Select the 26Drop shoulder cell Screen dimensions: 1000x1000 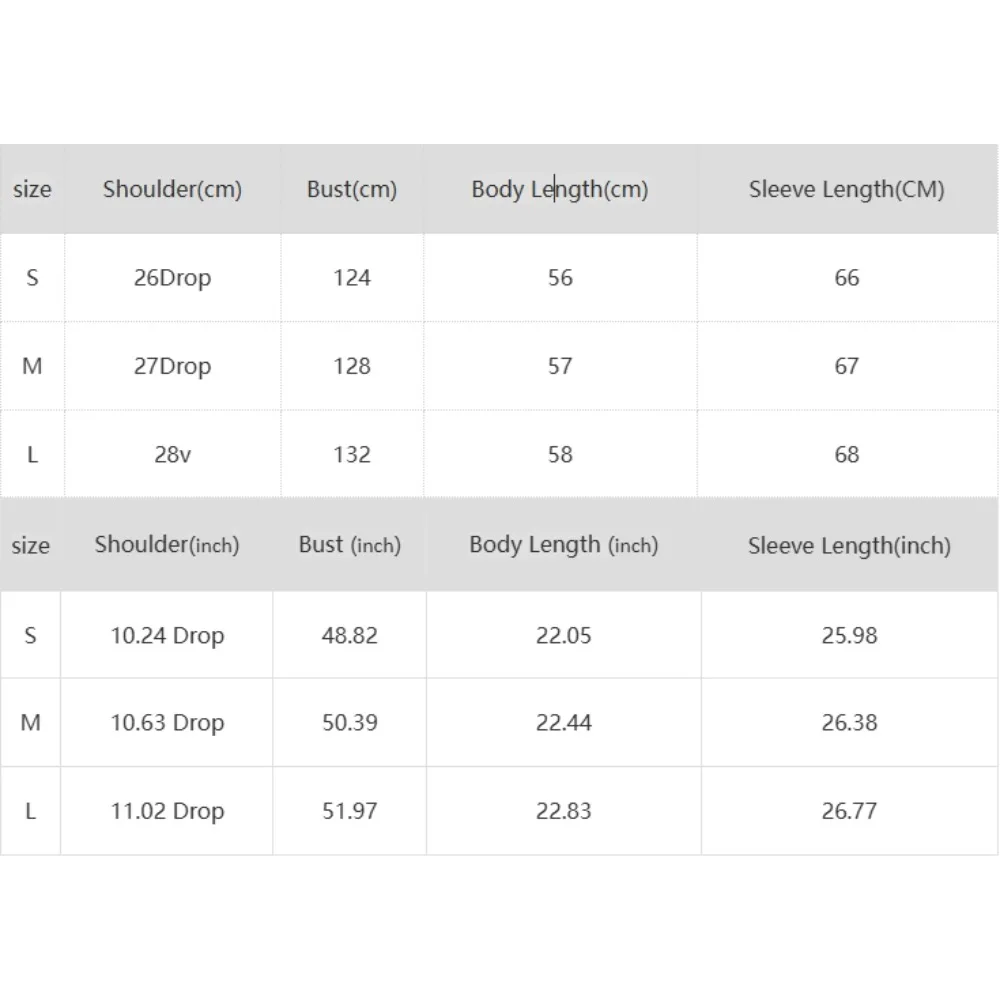(x=172, y=278)
